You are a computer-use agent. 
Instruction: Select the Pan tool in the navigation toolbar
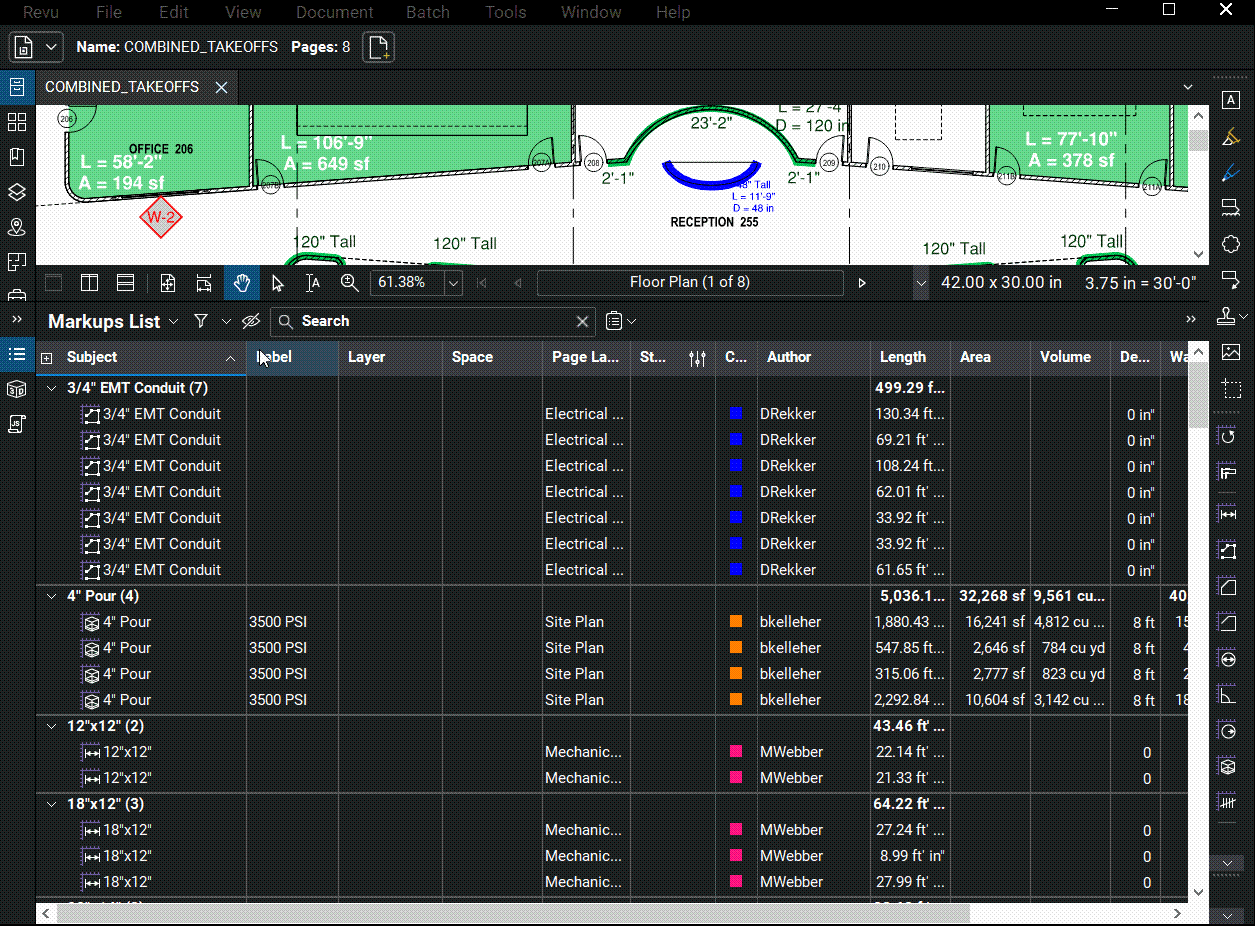(x=241, y=283)
